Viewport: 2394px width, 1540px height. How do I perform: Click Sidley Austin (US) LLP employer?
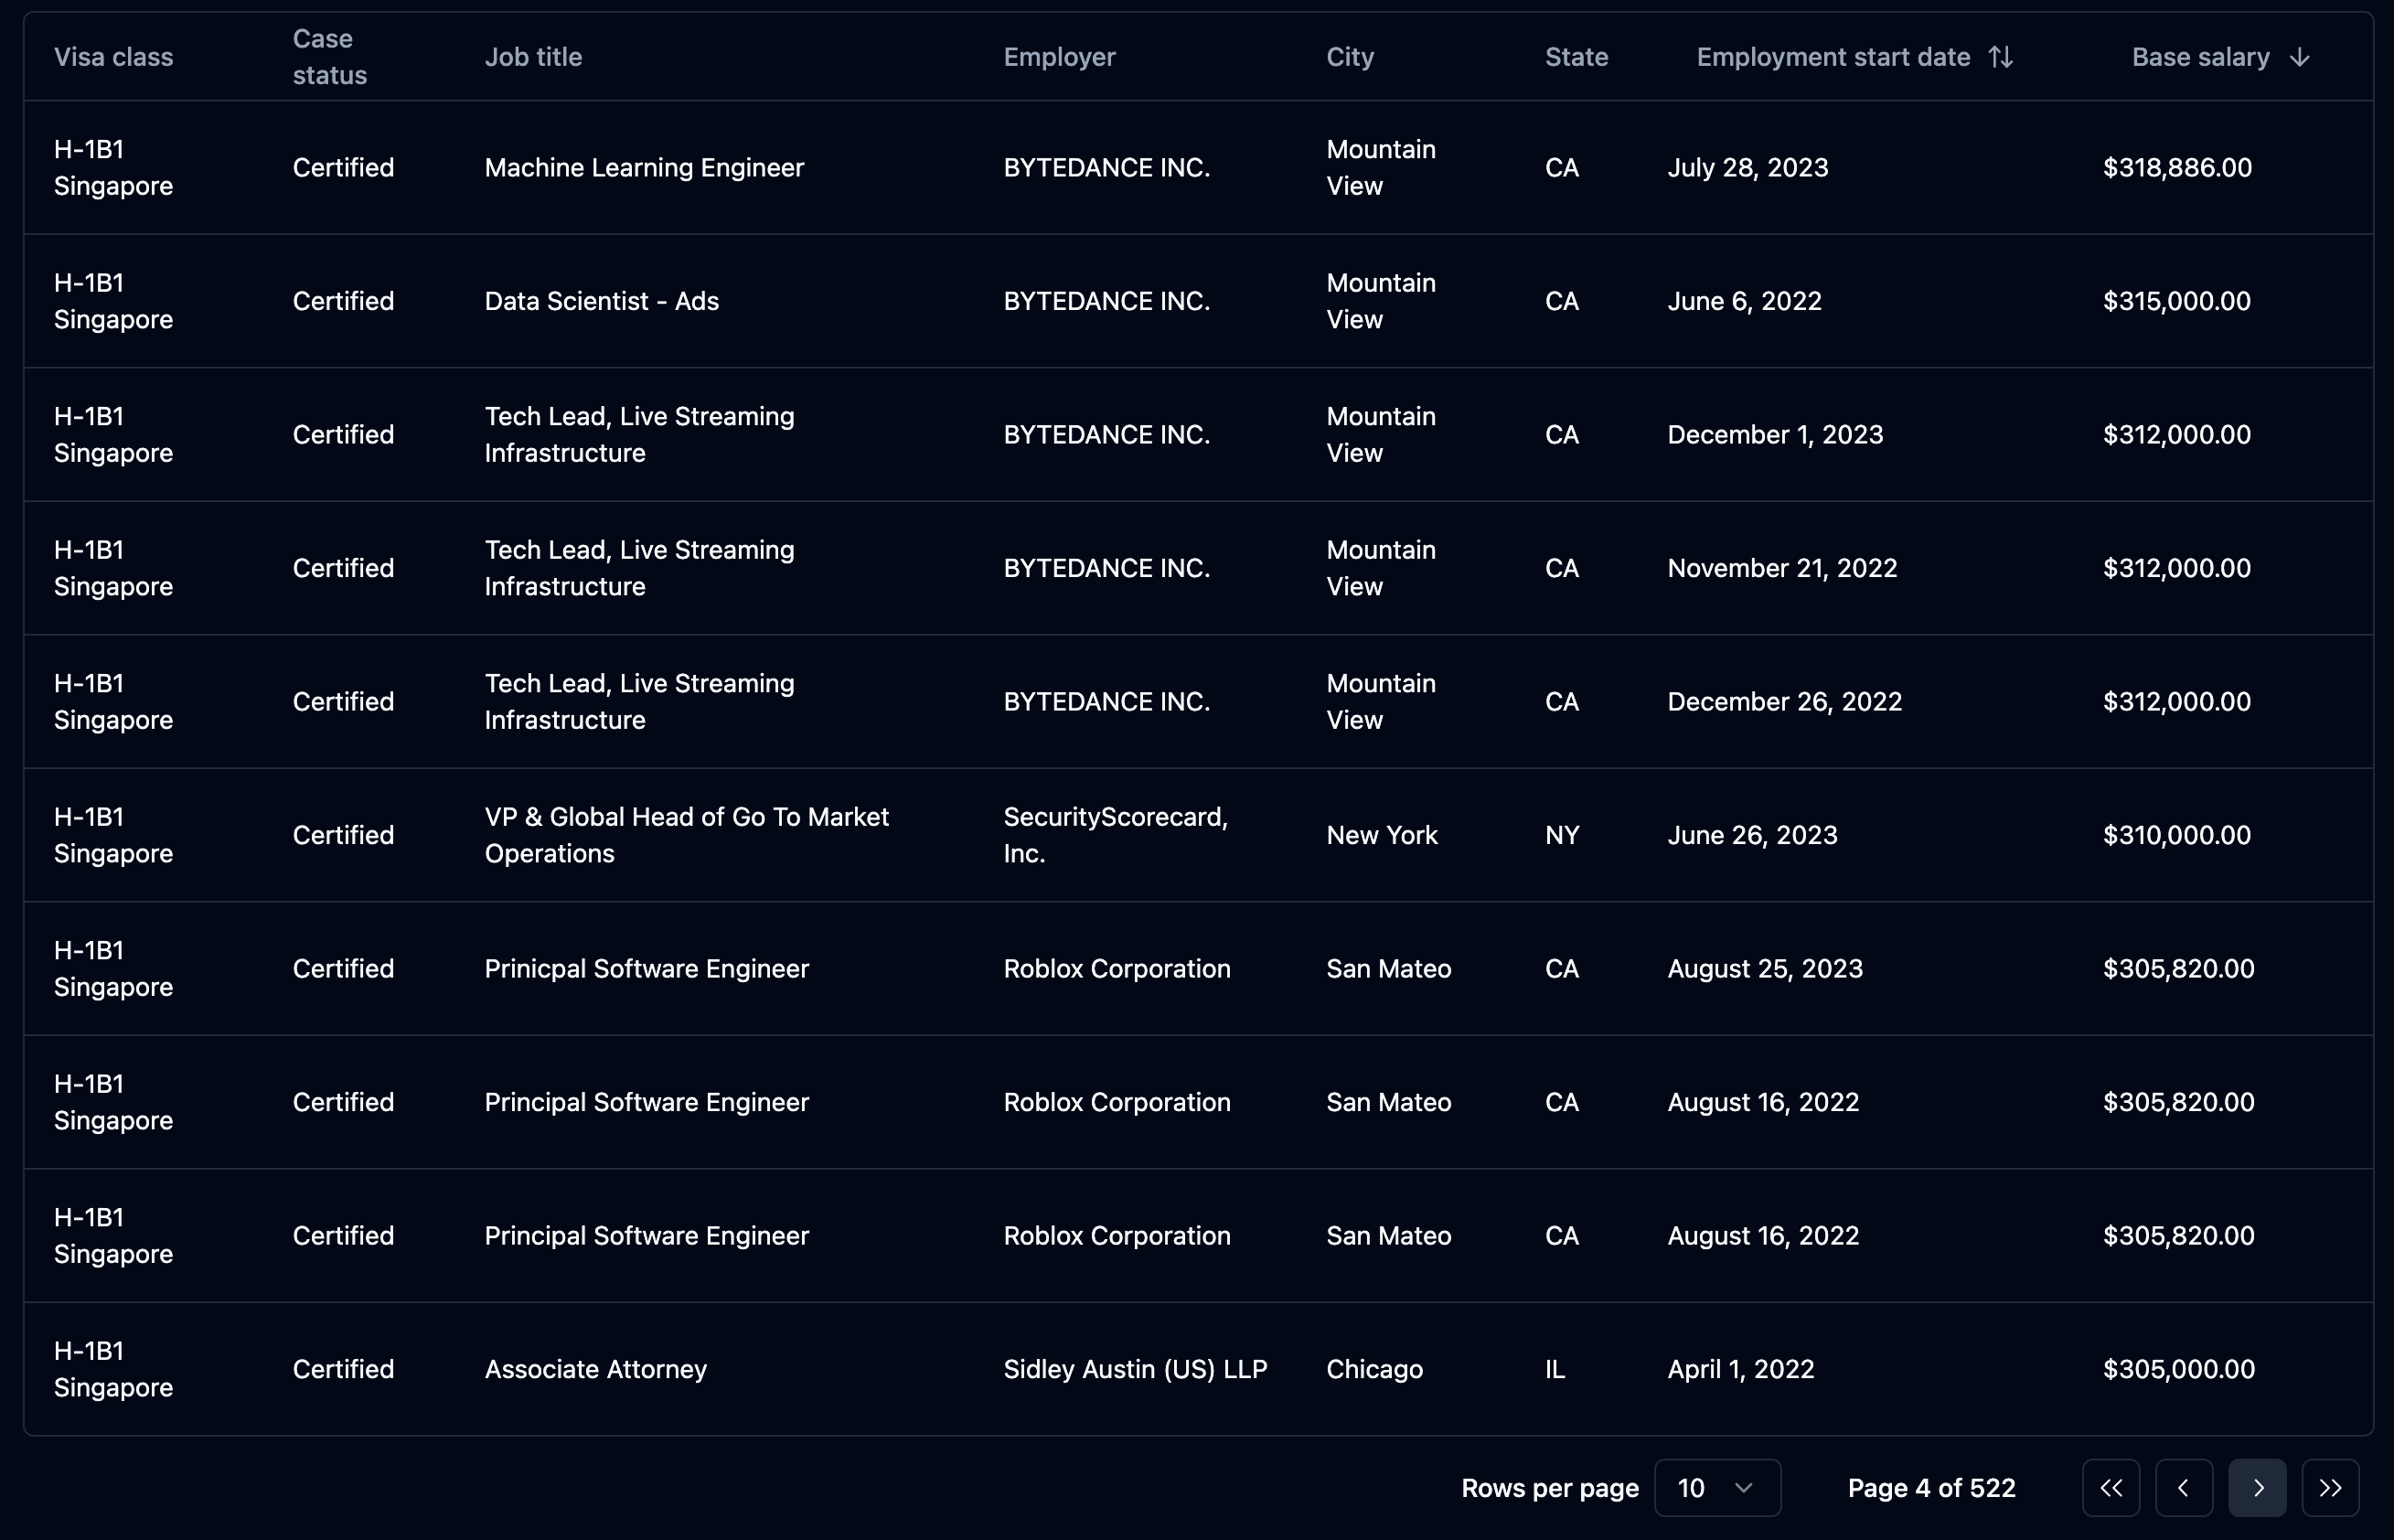(x=1135, y=1369)
